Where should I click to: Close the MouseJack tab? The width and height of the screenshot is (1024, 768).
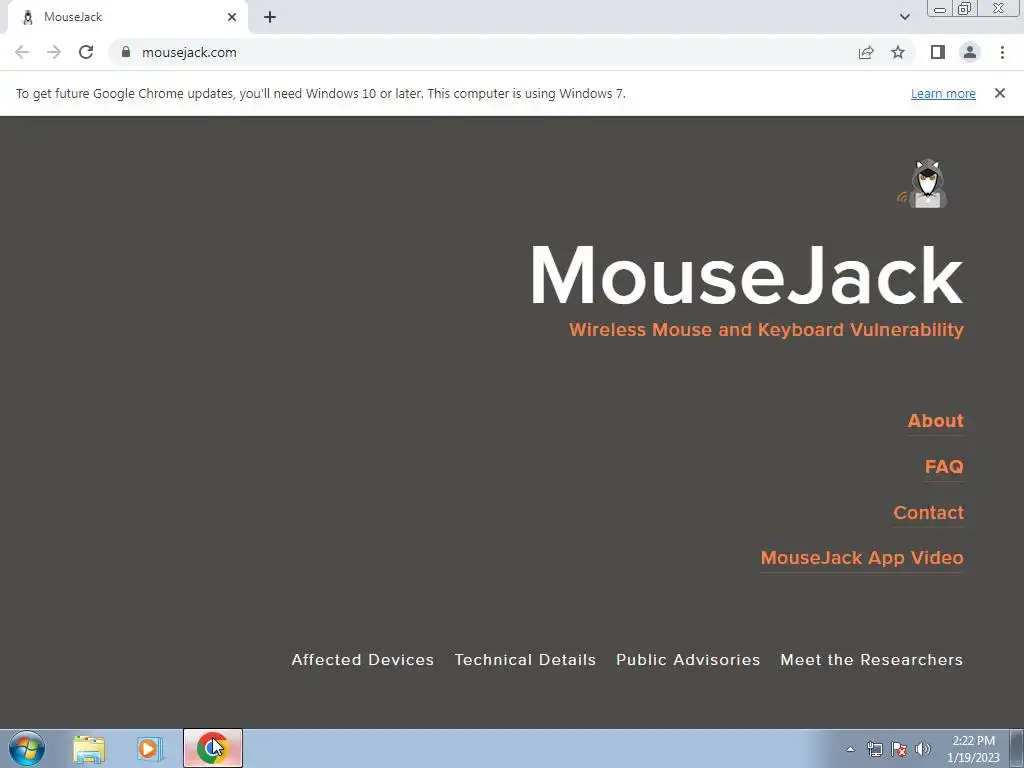[x=232, y=17]
